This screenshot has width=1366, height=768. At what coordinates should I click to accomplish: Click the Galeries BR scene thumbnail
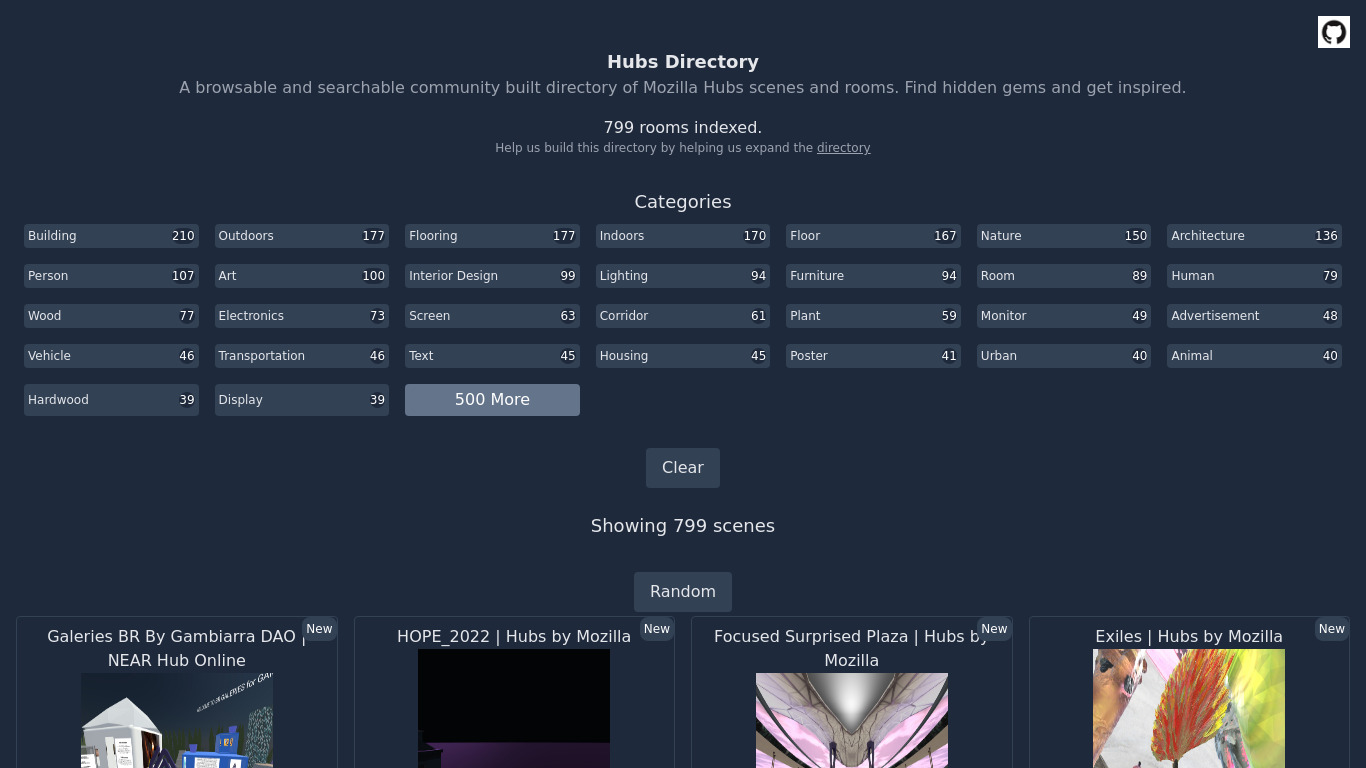tap(177, 720)
